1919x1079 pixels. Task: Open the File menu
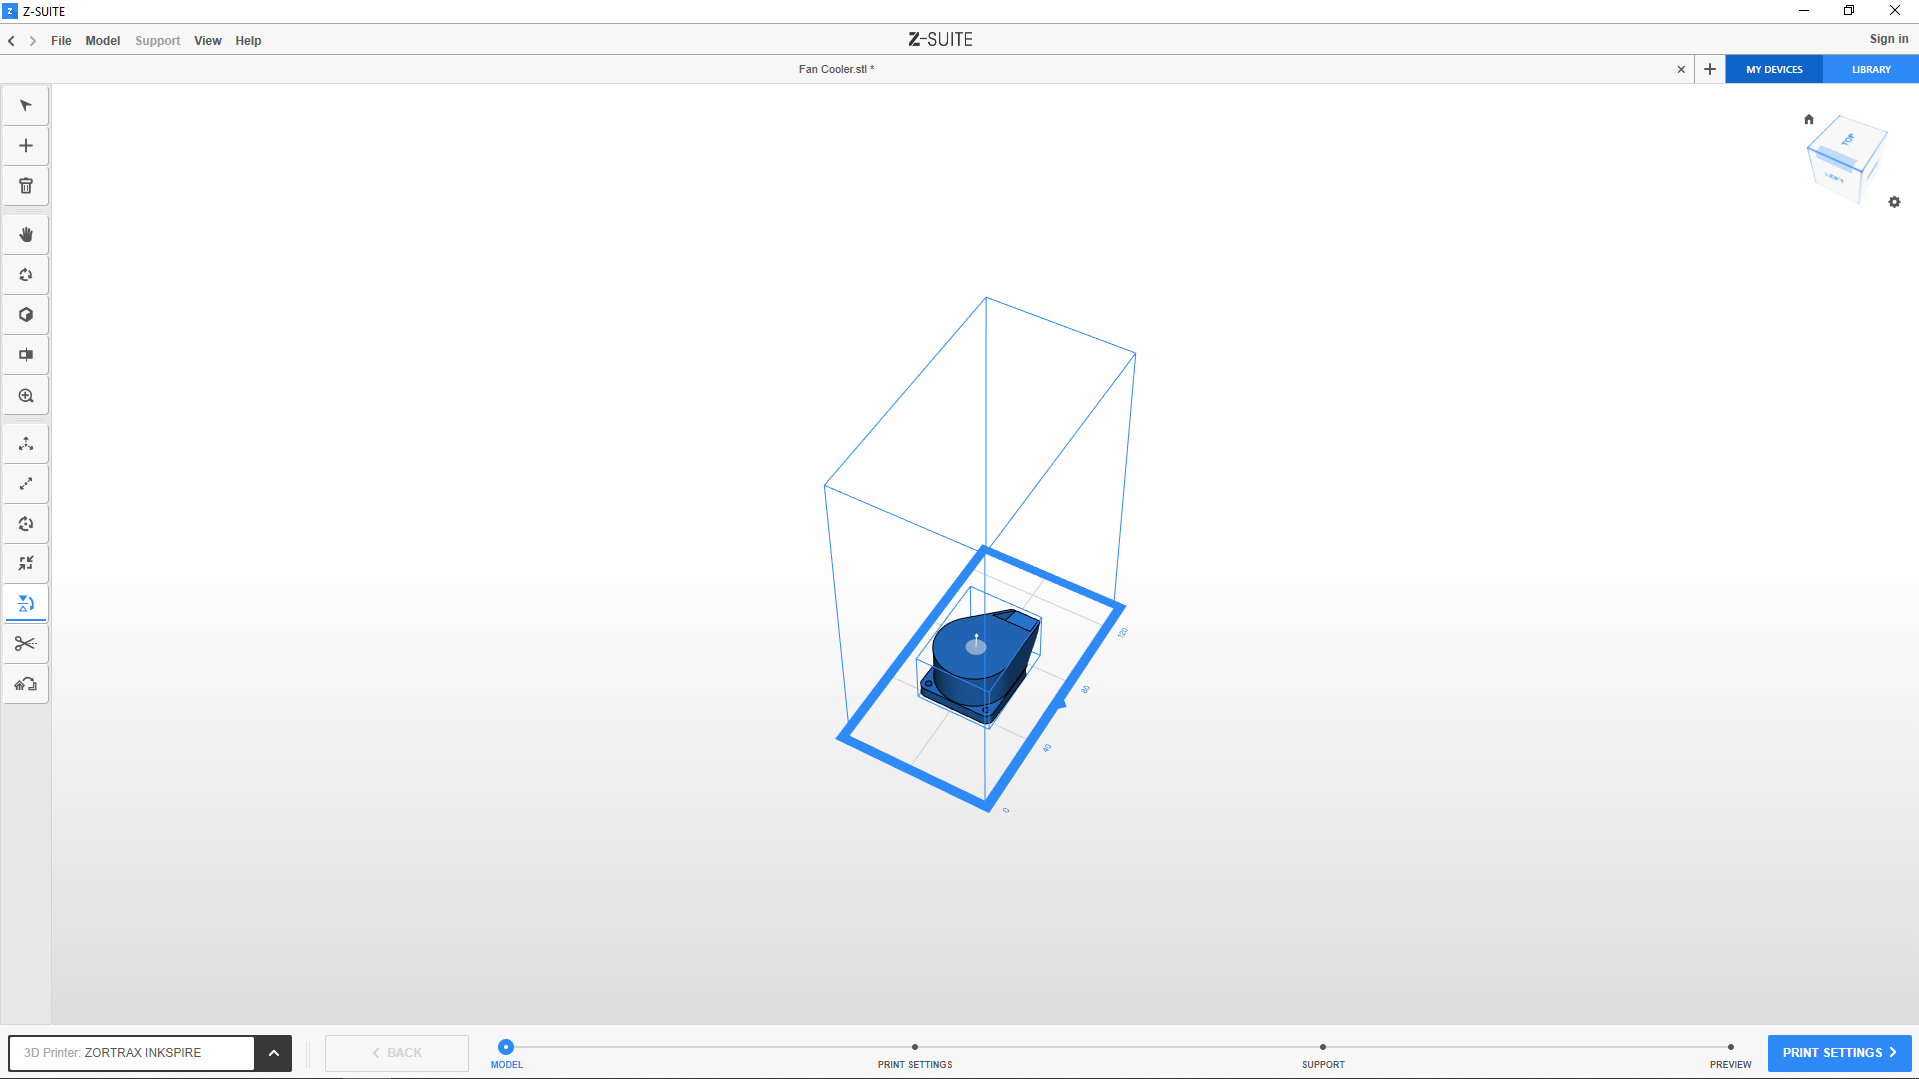61,41
